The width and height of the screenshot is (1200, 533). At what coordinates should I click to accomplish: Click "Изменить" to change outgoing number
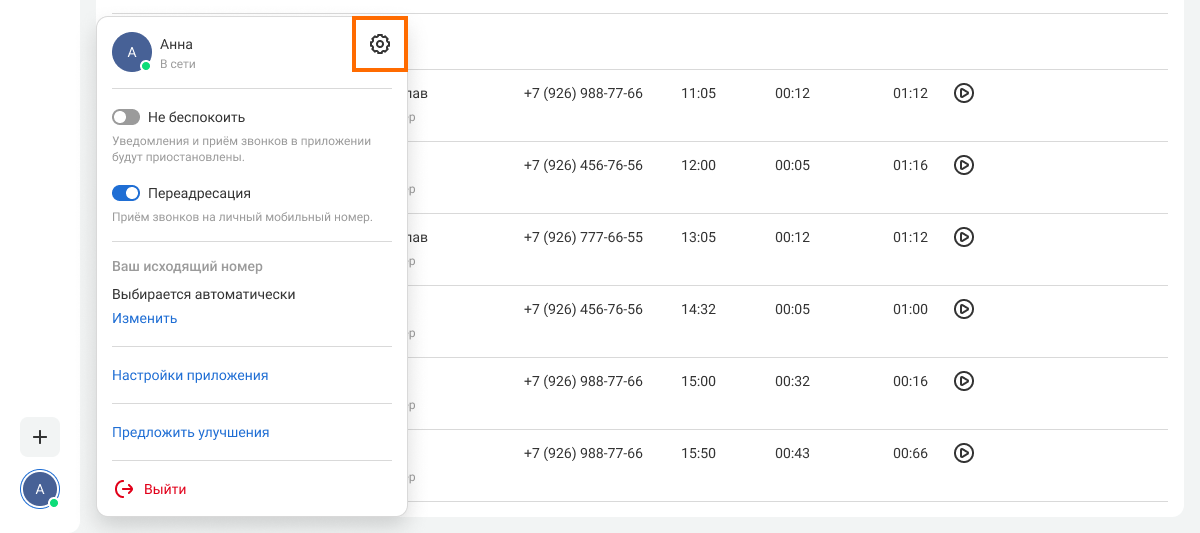(145, 318)
